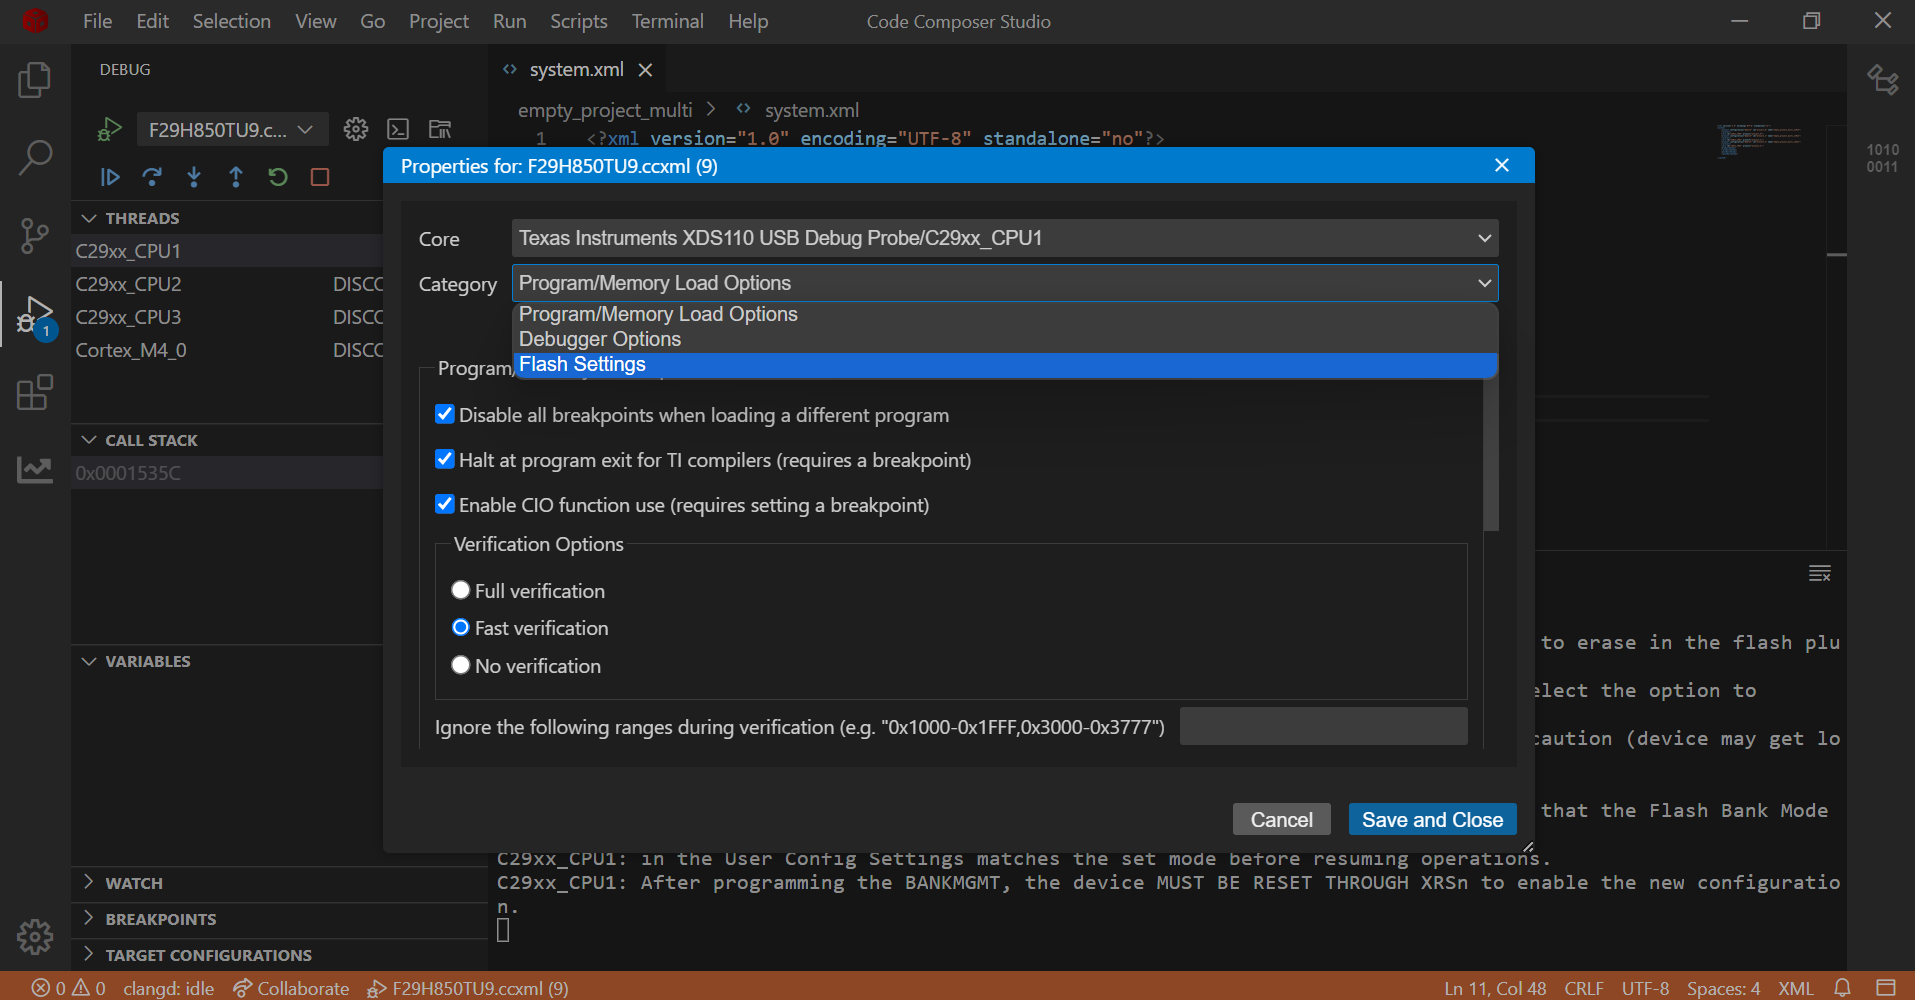Screen dimensions: 1915x1000
Task: Click the Search icon in the activity bar
Action: [x=34, y=157]
